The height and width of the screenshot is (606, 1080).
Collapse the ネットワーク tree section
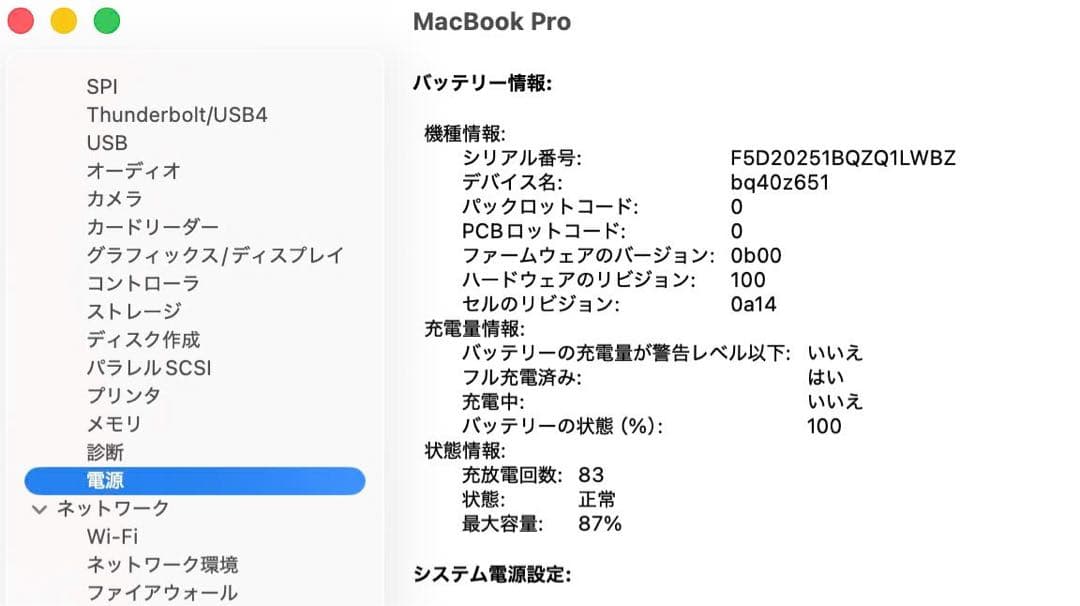(x=38, y=509)
